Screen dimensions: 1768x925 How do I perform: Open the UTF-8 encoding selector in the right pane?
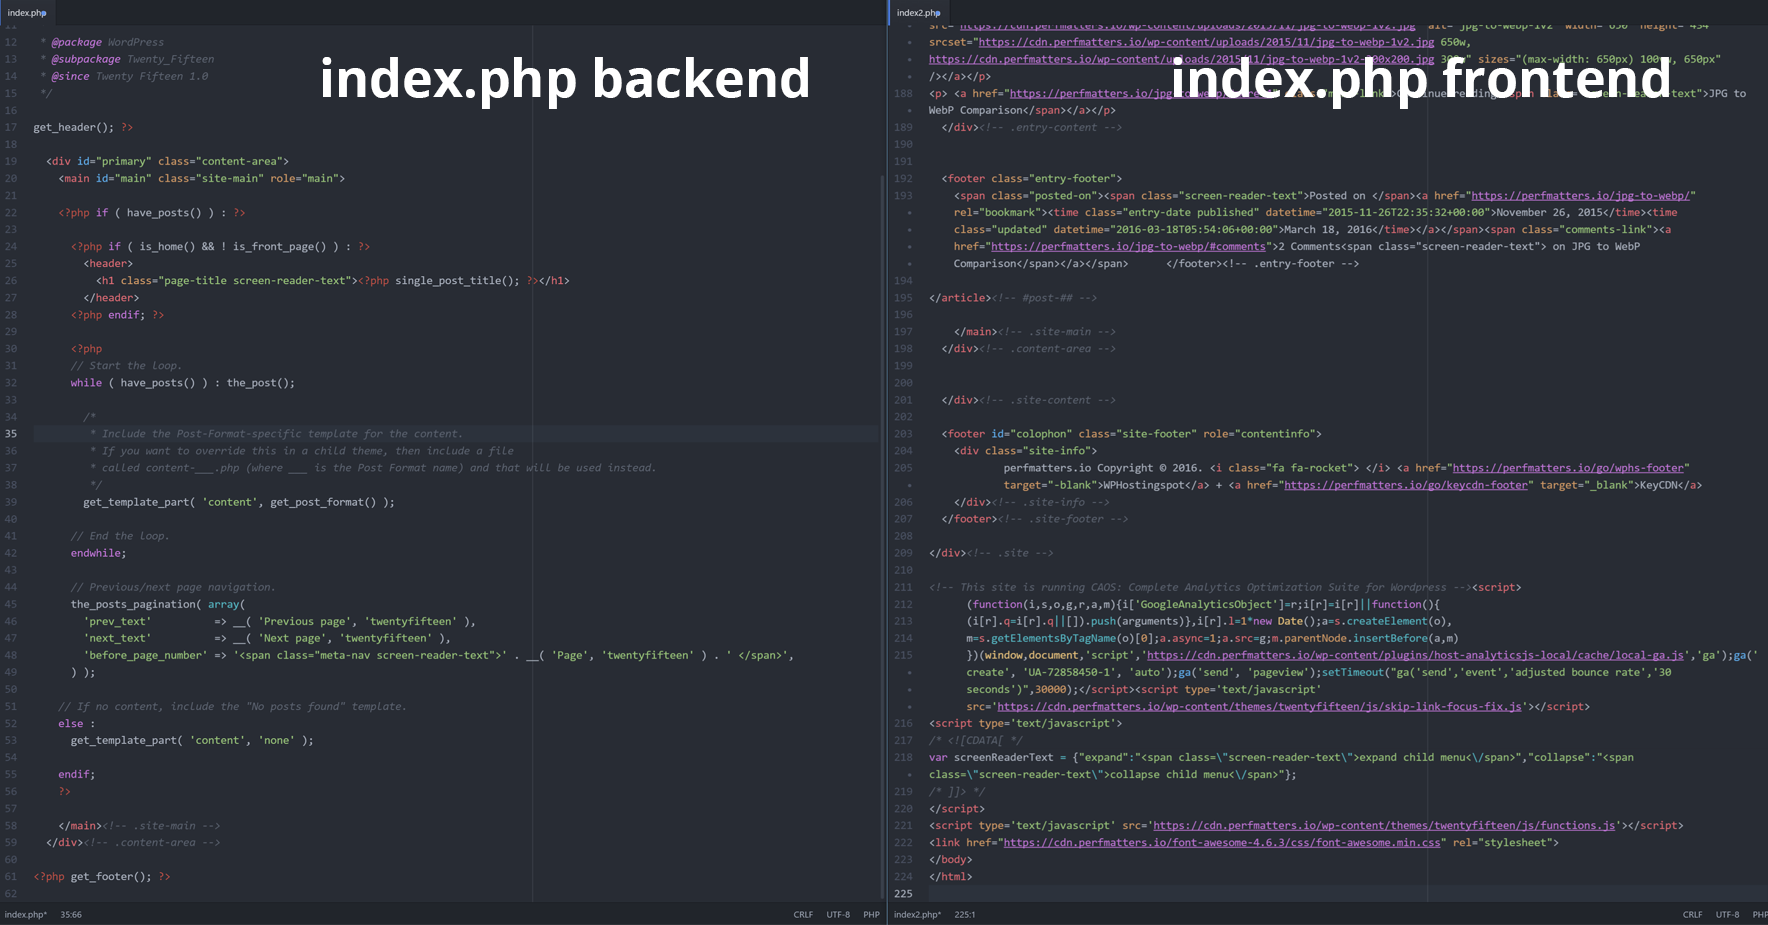(x=1727, y=915)
